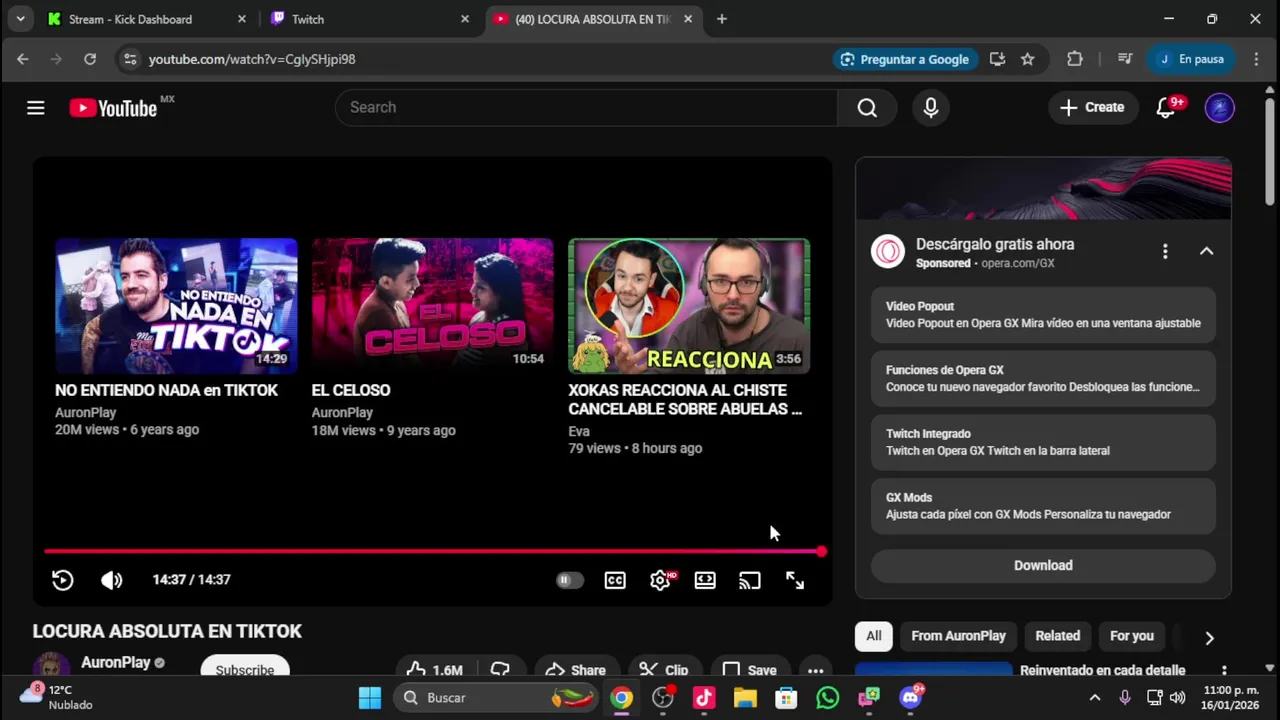Share the video

click(576, 670)
